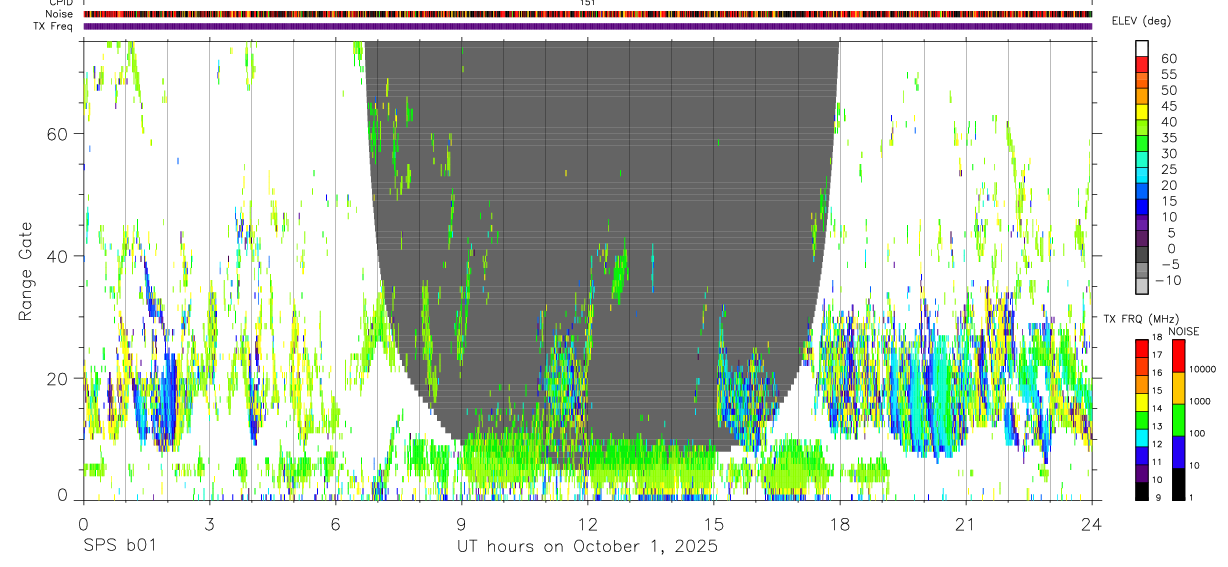Pick the green swatch in NOISE legend
Screen dimensions: 1228x567
coord(1178,420)
